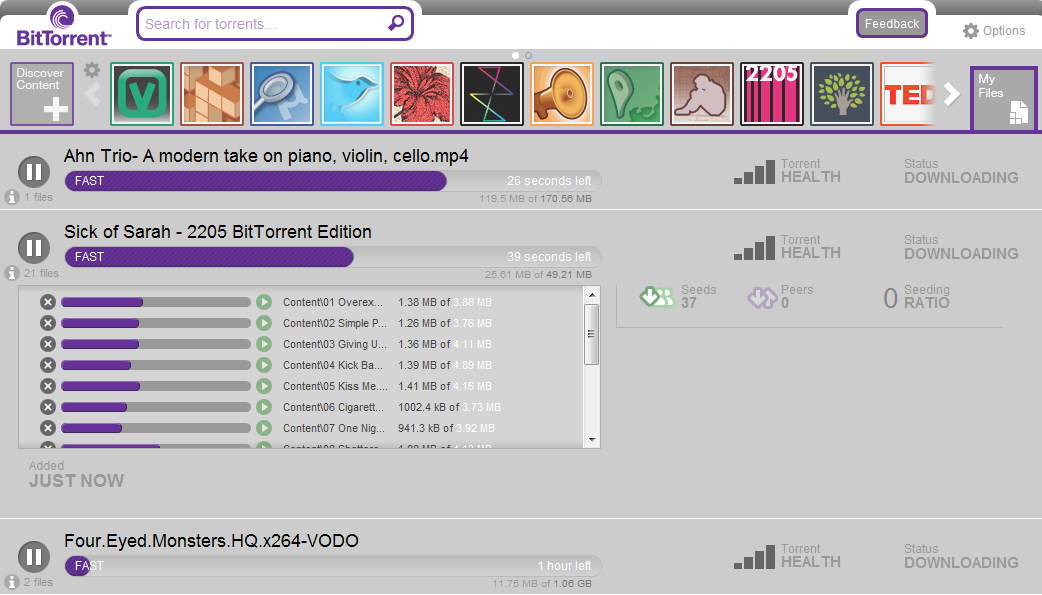Screen dimensions: 1042x595
Task: Remove Content\03 Giving U file
Action: 48,344
